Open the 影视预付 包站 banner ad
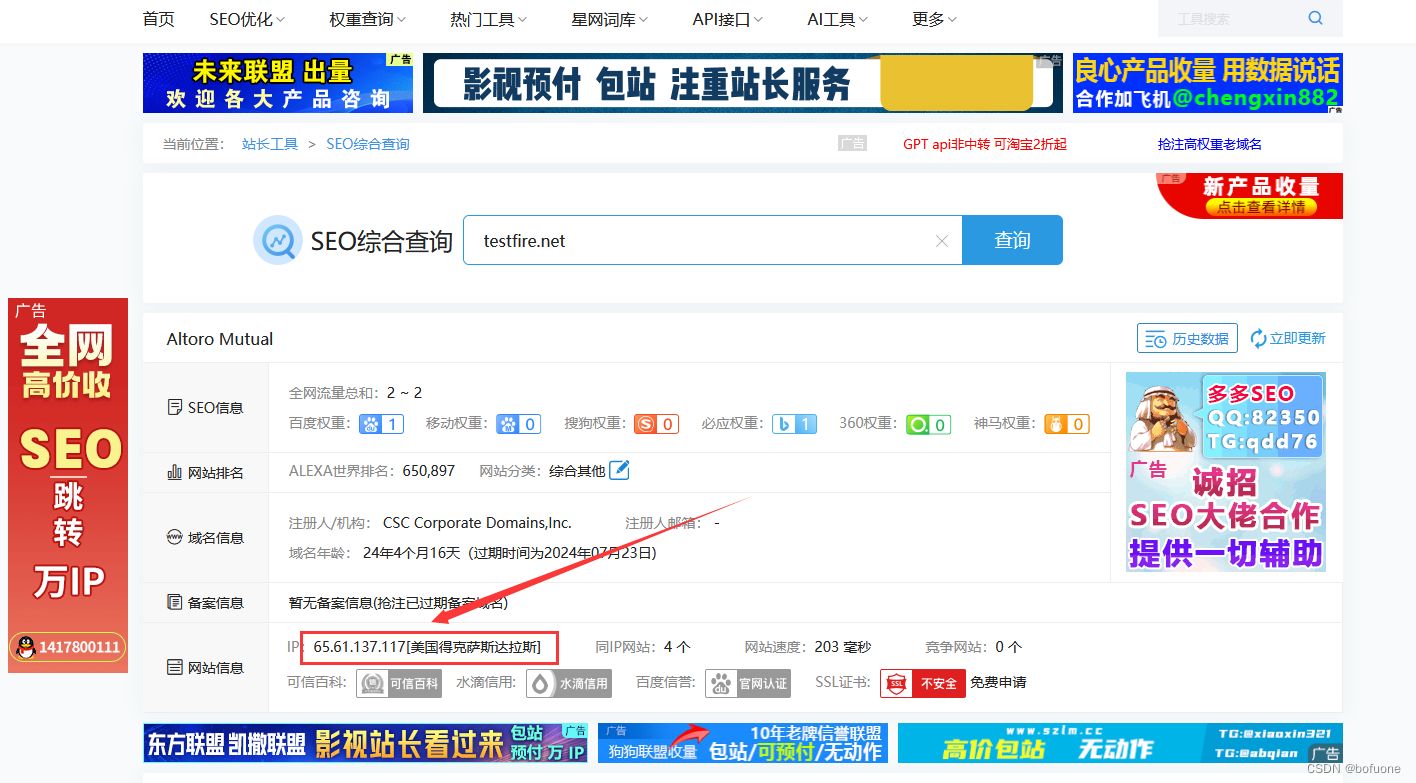 [743, 83]
